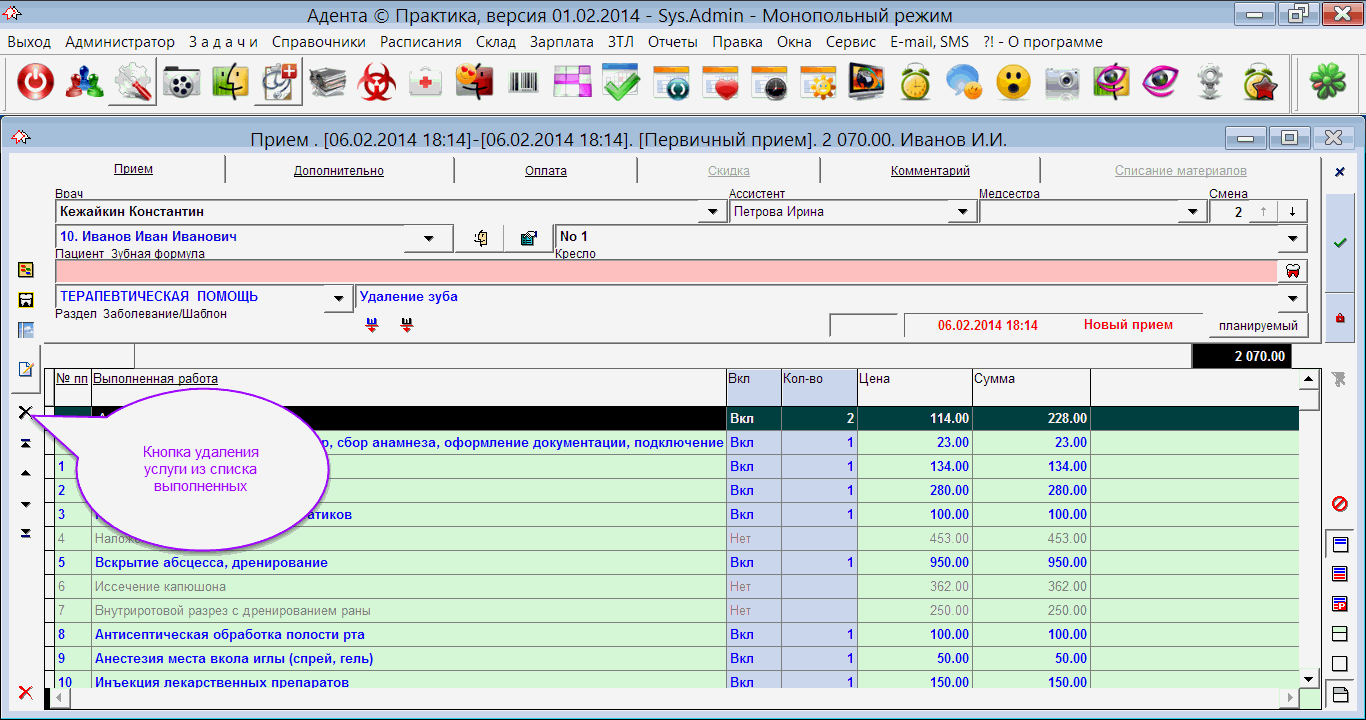Image resolution: width=1366 pixels, height=720 pixels.
Task: Click the tooth formula icon at right
Action: pyautogui.click(x=1292, y=271)
